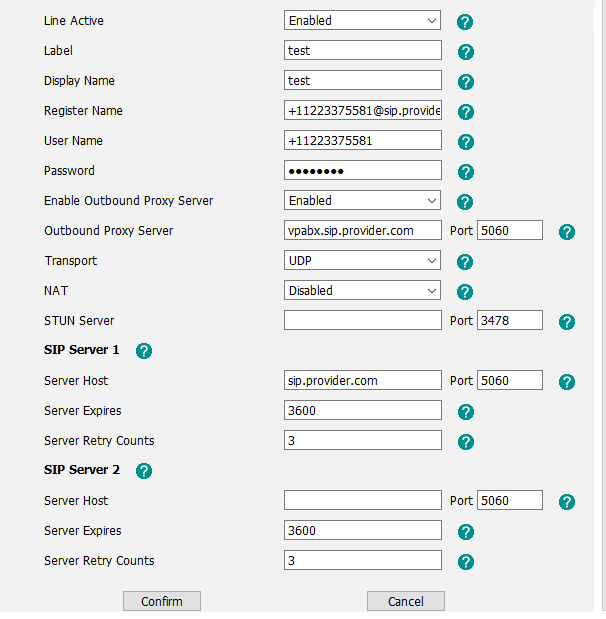View help for SIP Server 1 Server Expires
This screenshot has height=619, width=606.
[x=465, y=412]
